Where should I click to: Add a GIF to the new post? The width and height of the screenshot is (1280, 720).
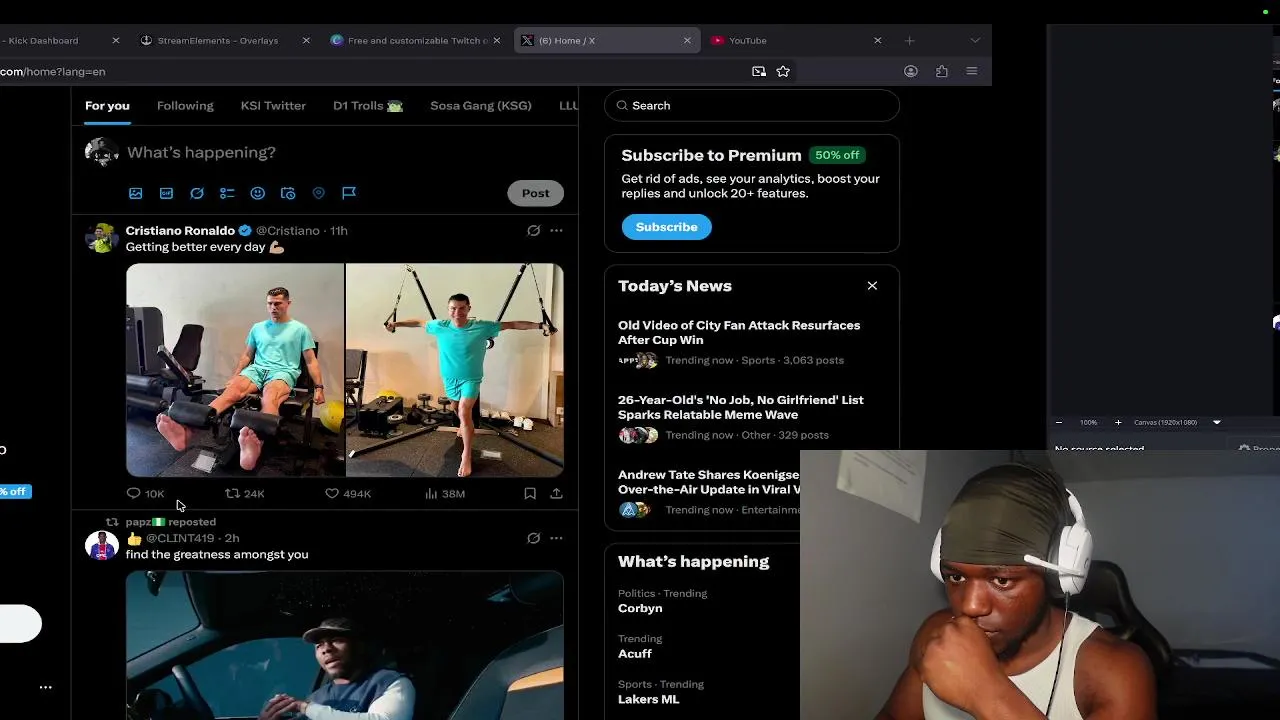[166, 193]
